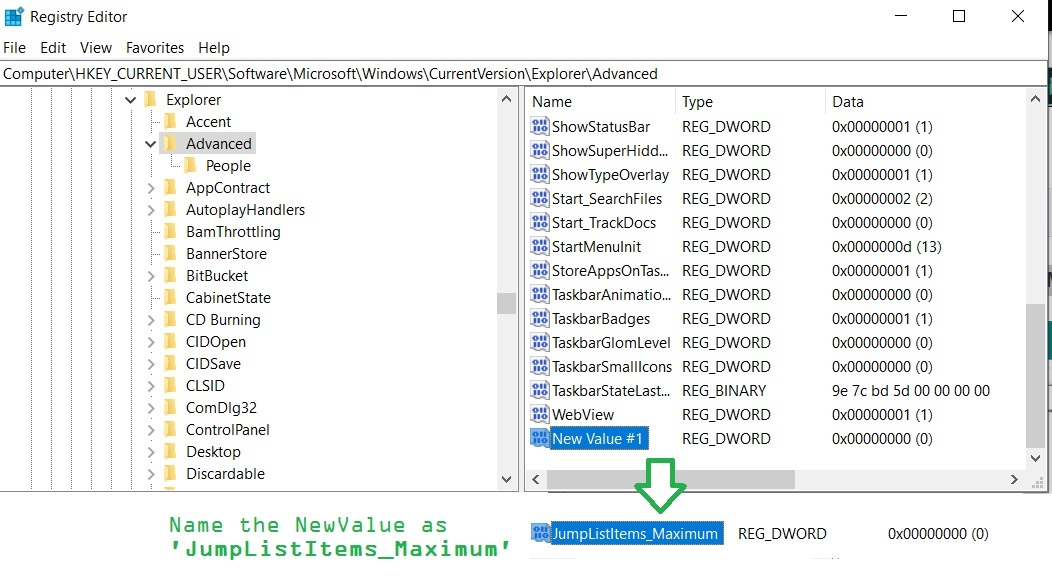Click the REG_BINARY type cell
The image size is (1052, 579).
click(x=724, y=390)
